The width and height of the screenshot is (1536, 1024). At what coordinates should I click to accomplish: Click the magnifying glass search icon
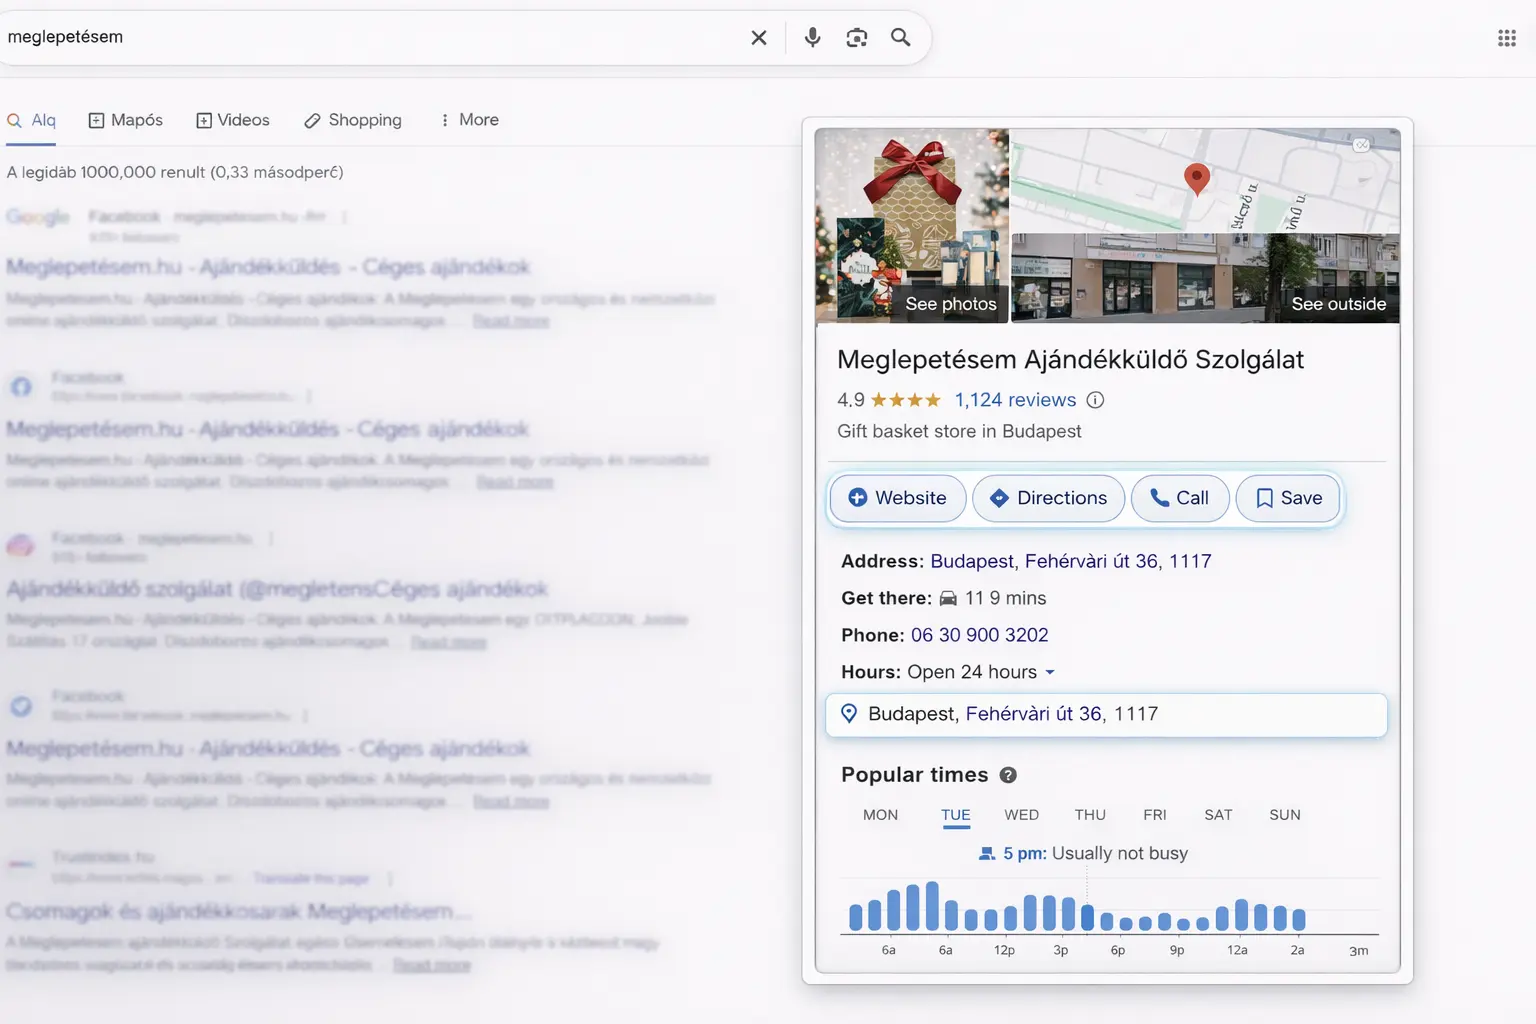900,37
